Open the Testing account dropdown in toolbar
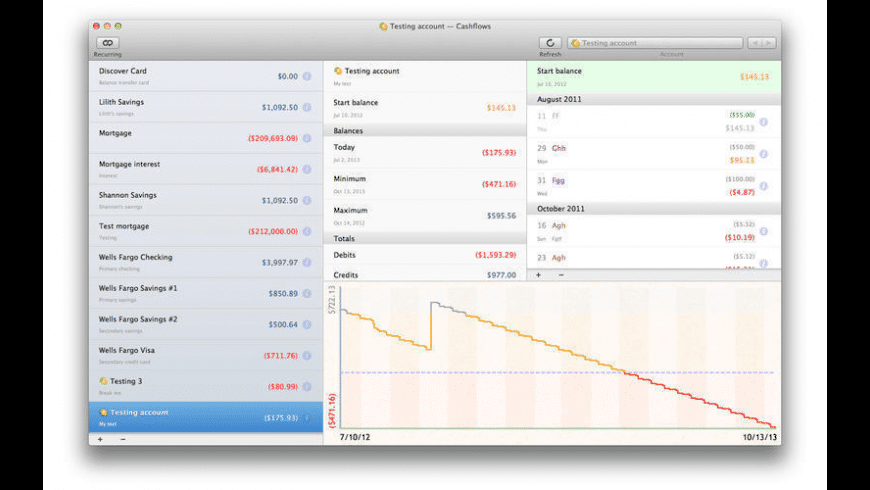Screen dimensions: 870x490 [655, 43]
